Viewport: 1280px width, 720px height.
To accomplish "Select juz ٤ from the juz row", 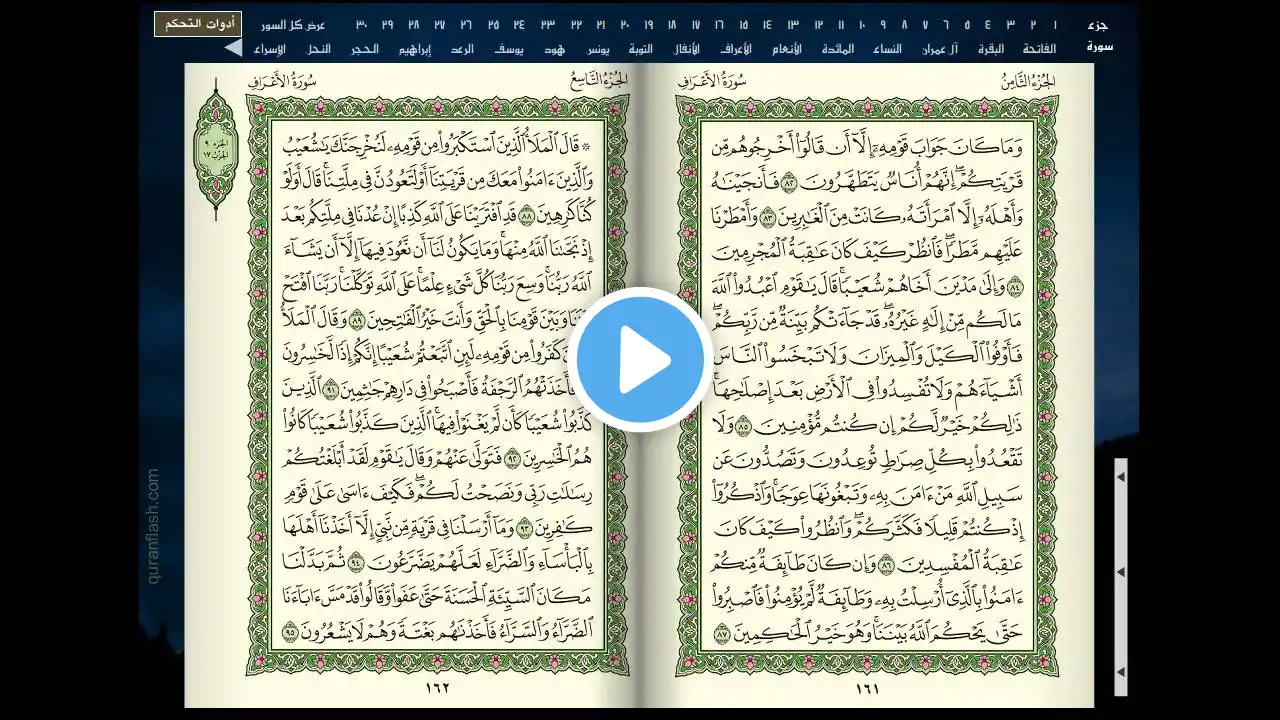I will pos(988,24).
